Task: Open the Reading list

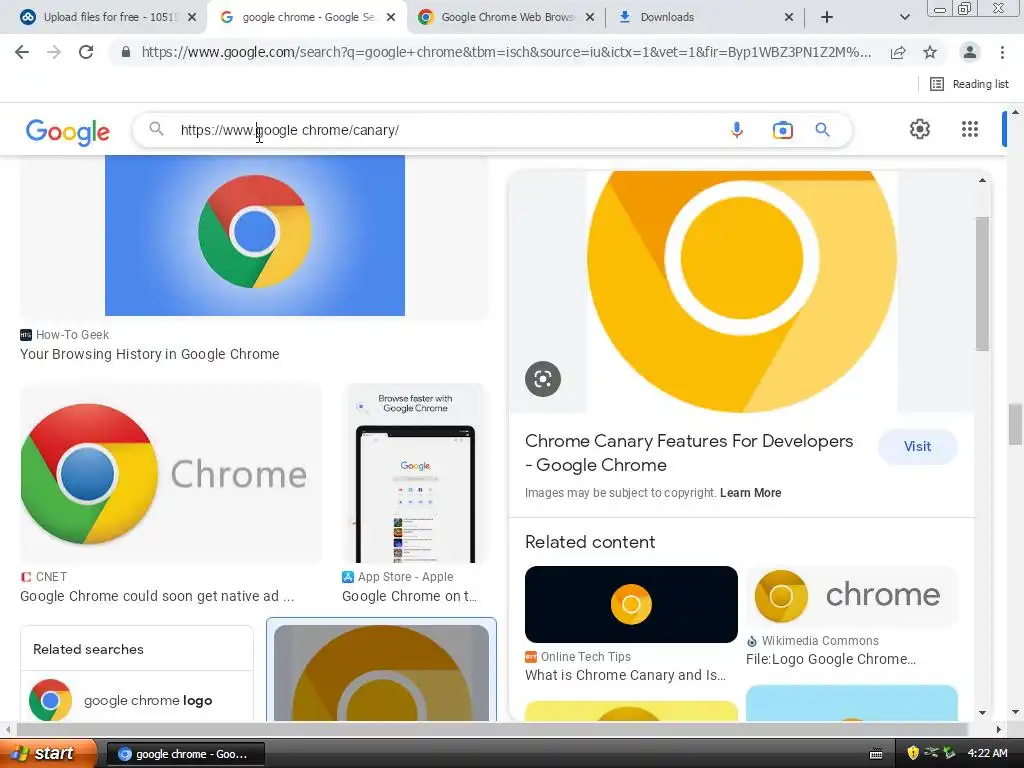Action: click(x=969, y=84)
